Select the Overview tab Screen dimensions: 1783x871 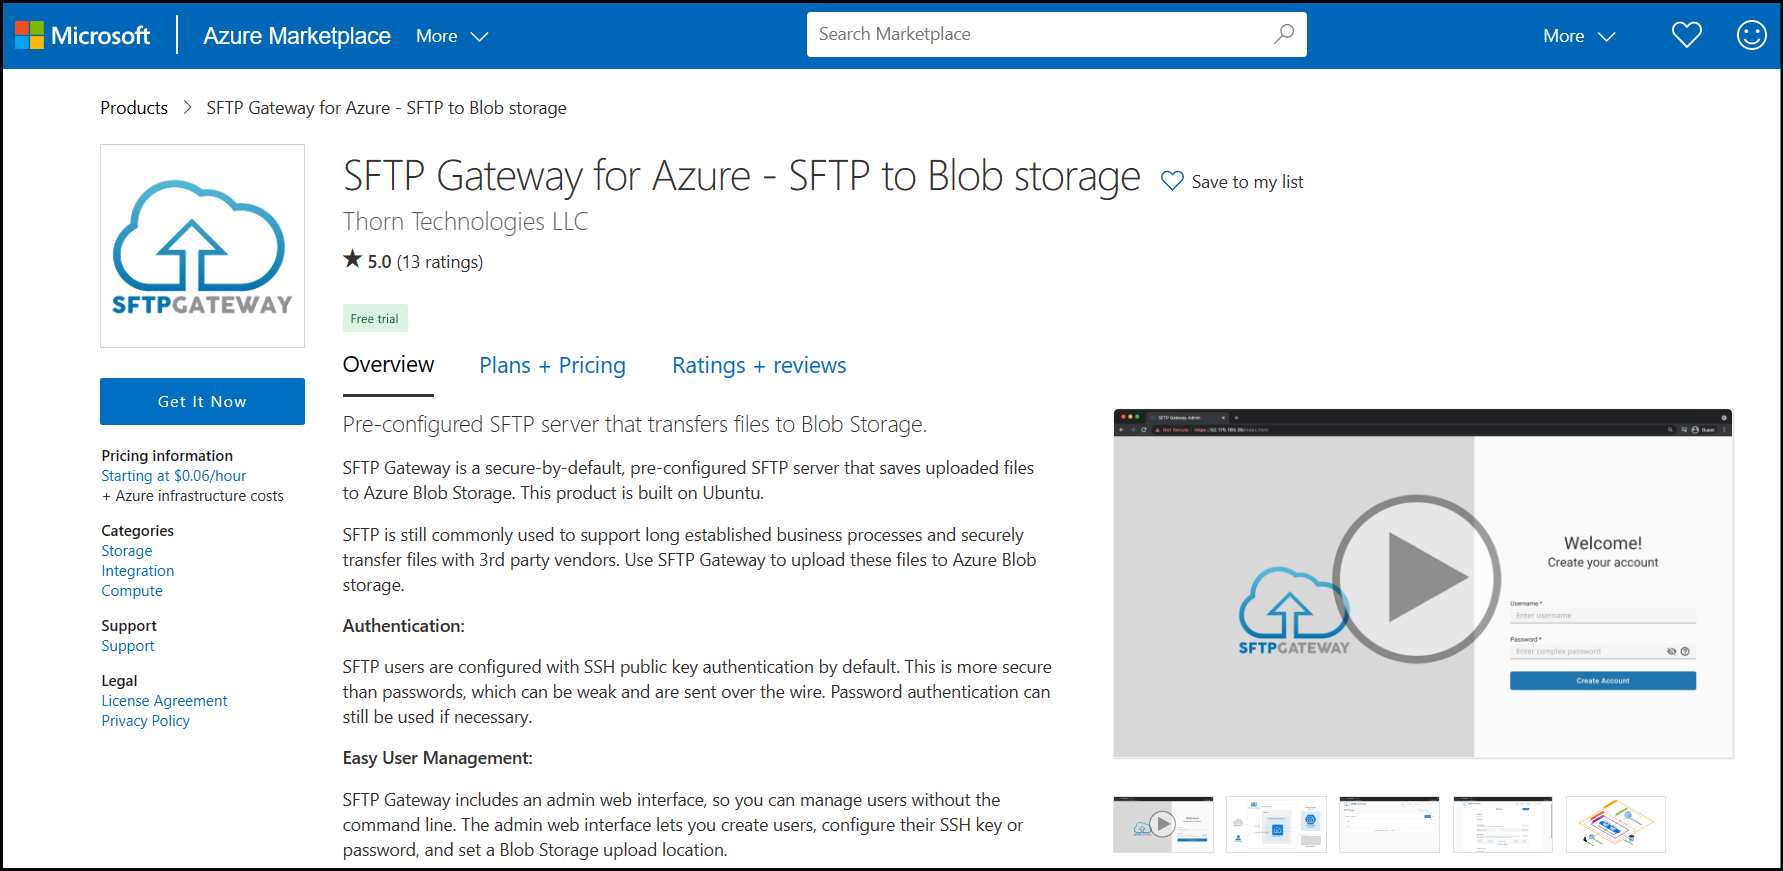(x=388, y=365)
